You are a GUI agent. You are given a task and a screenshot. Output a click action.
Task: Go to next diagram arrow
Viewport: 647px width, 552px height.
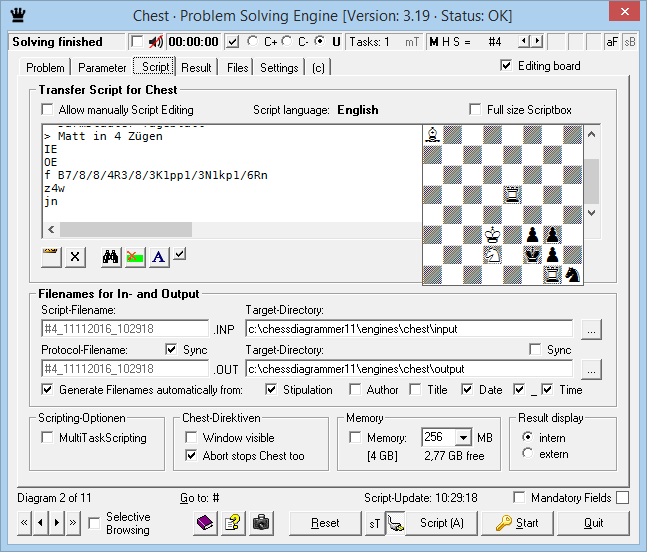coord(57,523)
